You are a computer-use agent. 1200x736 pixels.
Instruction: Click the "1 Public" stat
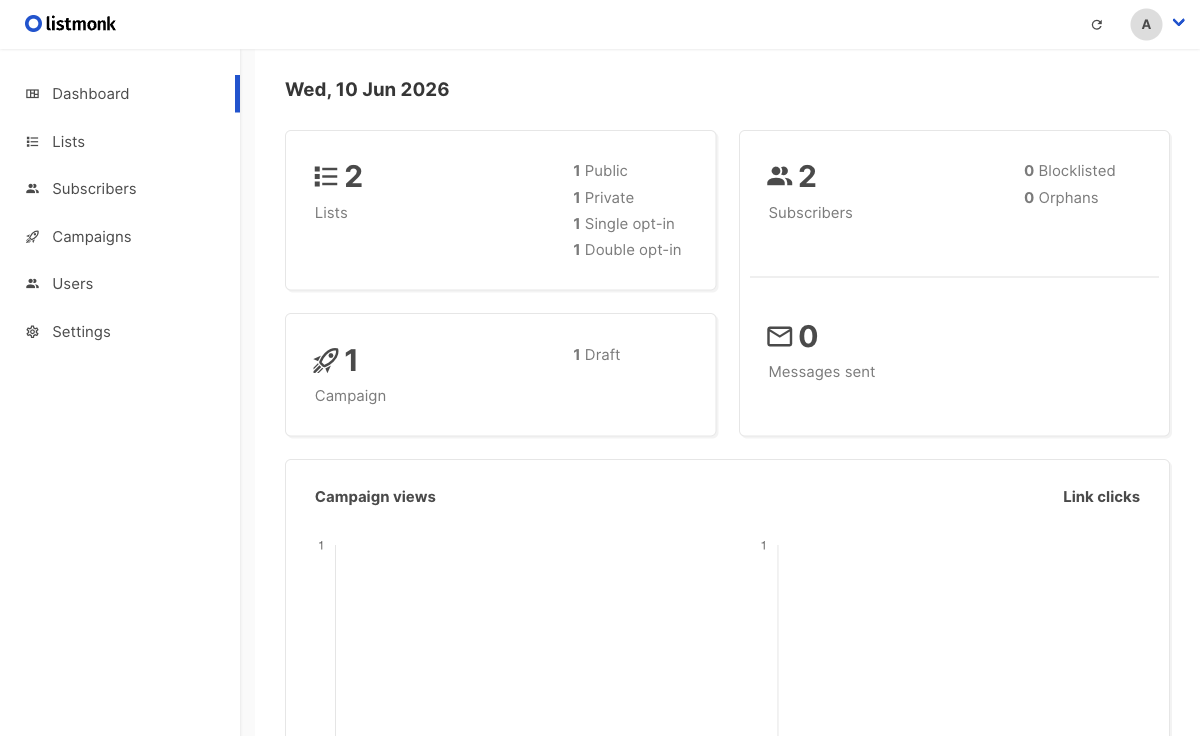tap(600, 171)
